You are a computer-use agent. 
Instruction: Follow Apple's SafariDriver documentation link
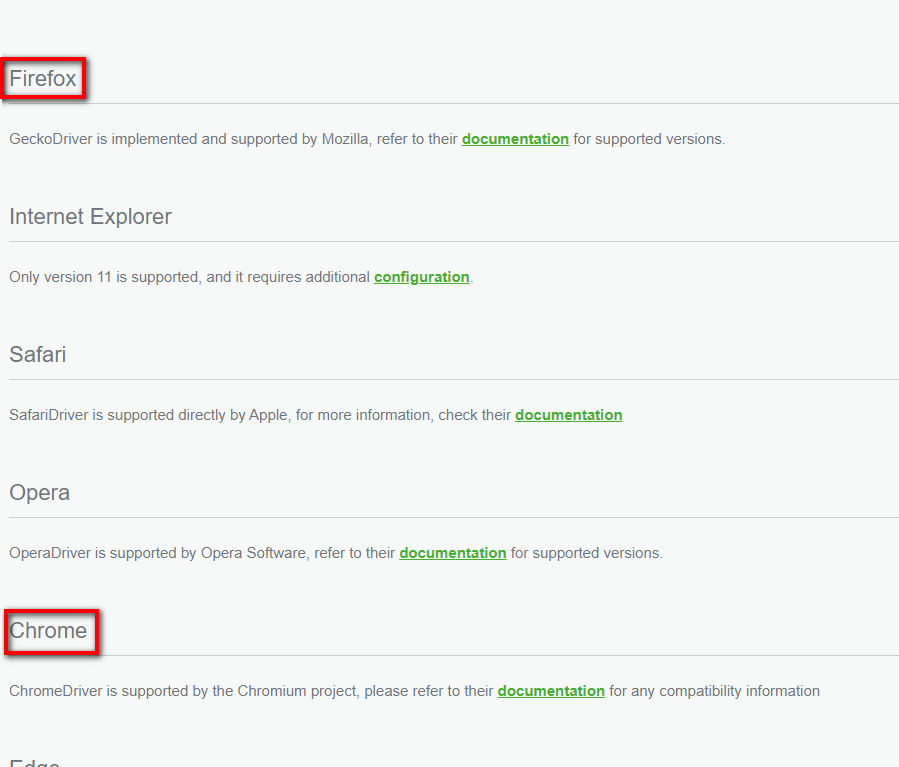[568, 415]
